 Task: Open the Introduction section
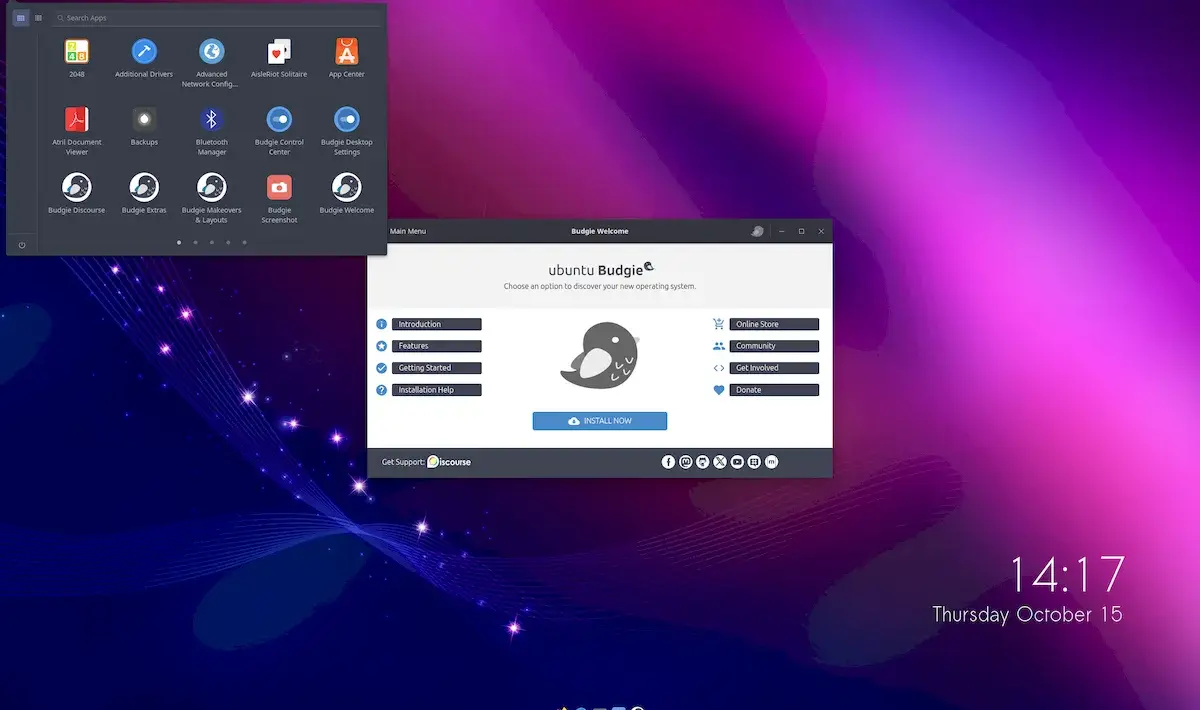click(x=437, y=324)
